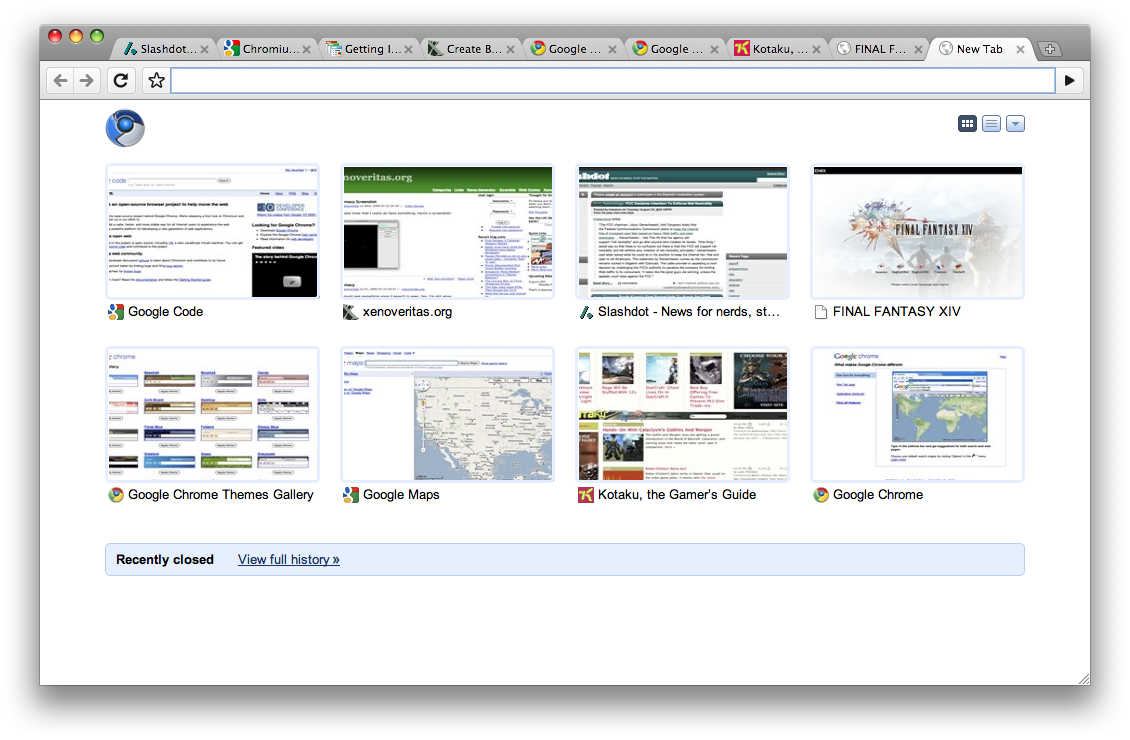1130x740 pixels.
Task: Open the Google Chrome page thumbnail
Action: [x=917, y=414]
